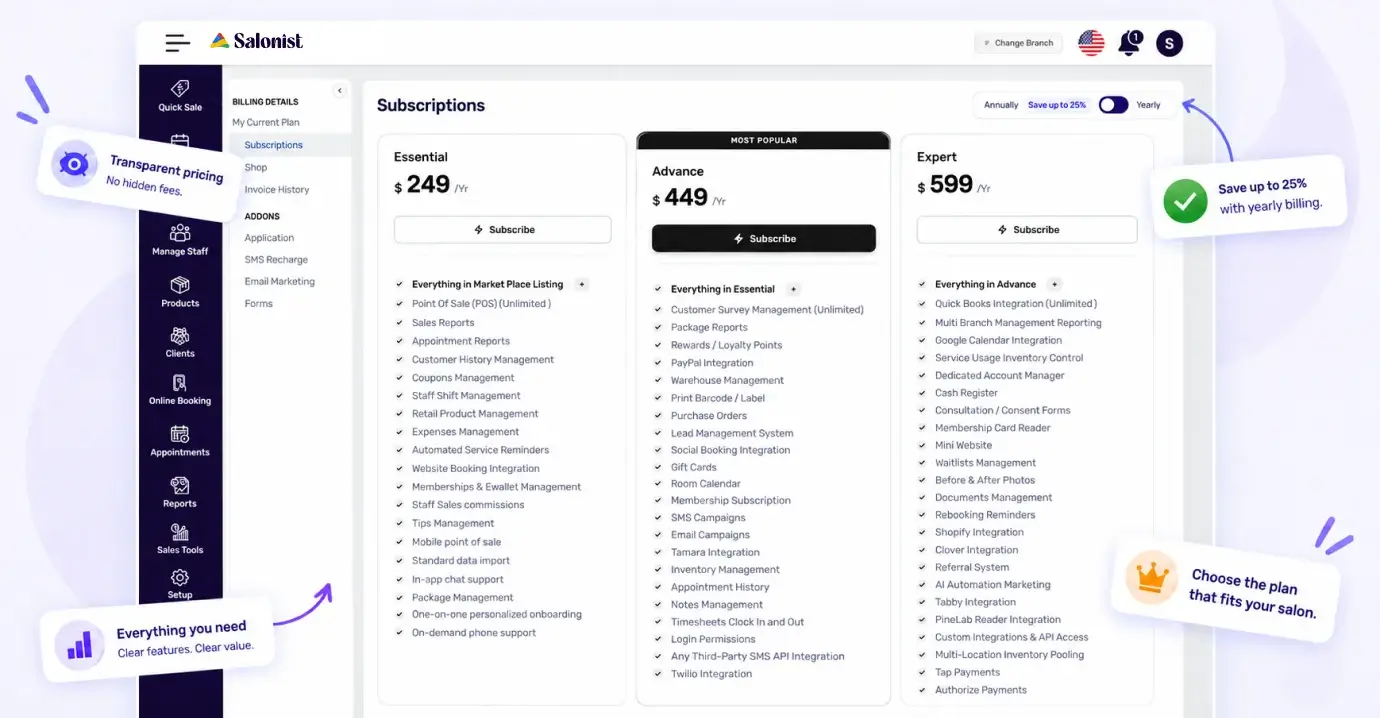
Task: Open Clients in sidebar
Action: (x=180, y=342)
